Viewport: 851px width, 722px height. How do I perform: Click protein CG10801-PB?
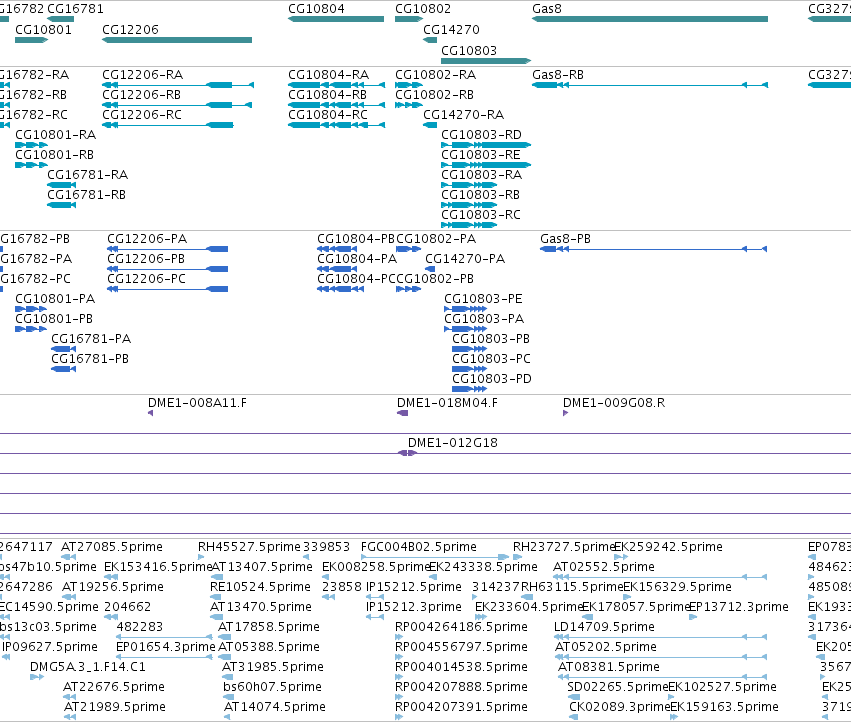pyautogui.click(x=31, y=330)
